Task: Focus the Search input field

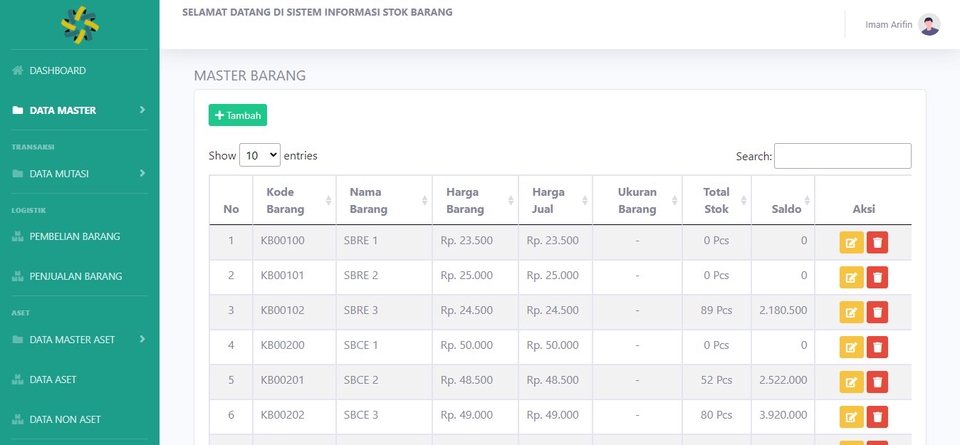Action: click(x=842, y=156)
